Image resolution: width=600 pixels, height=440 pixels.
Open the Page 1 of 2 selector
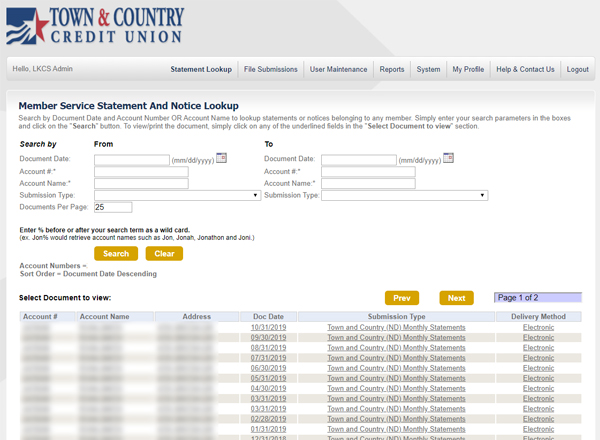coord(538,298)
